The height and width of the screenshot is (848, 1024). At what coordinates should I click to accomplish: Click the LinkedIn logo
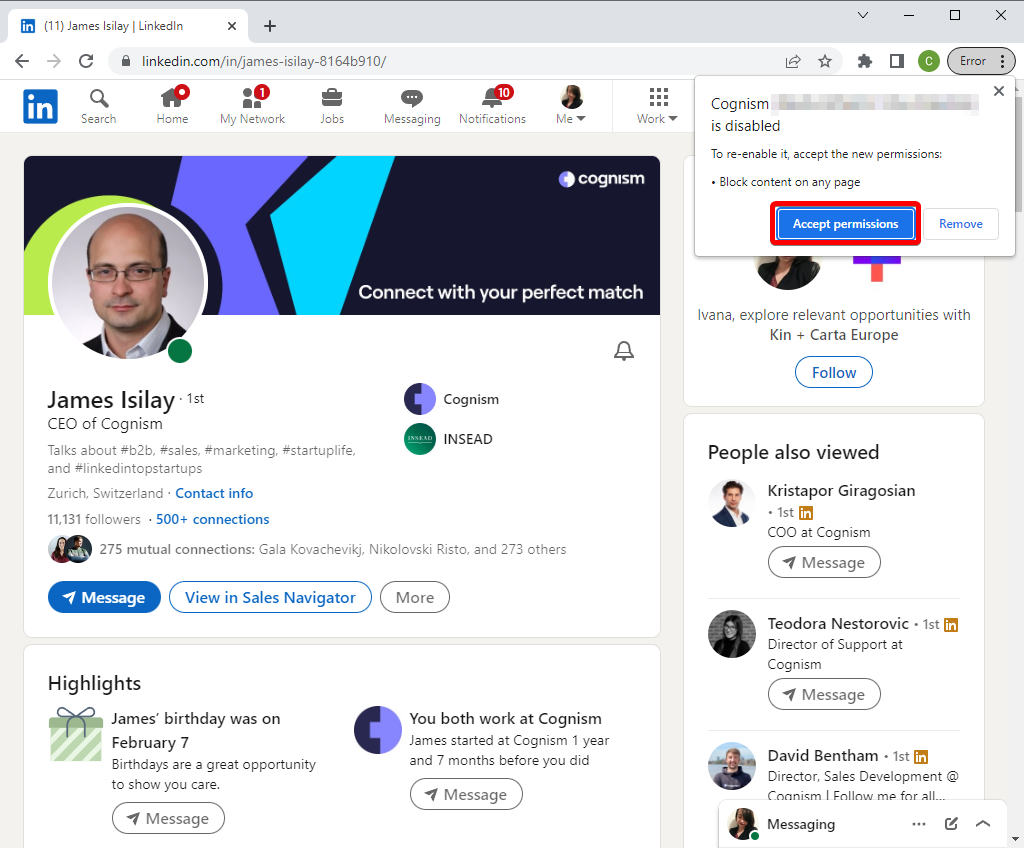click(40, 106)
